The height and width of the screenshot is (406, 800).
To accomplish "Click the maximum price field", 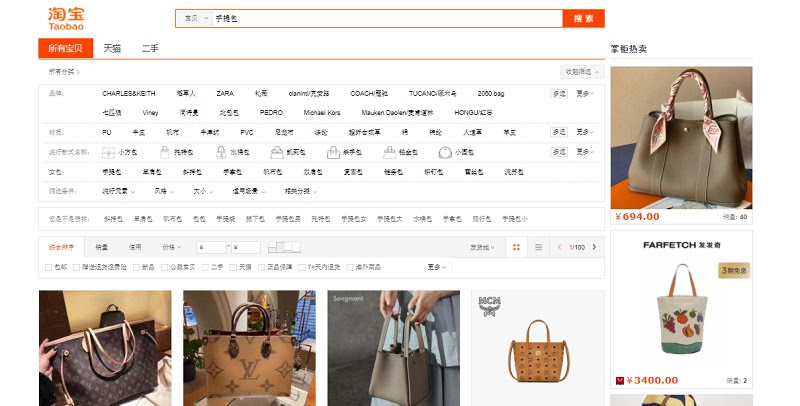I will pyautogui.click(x=246, y=247).
